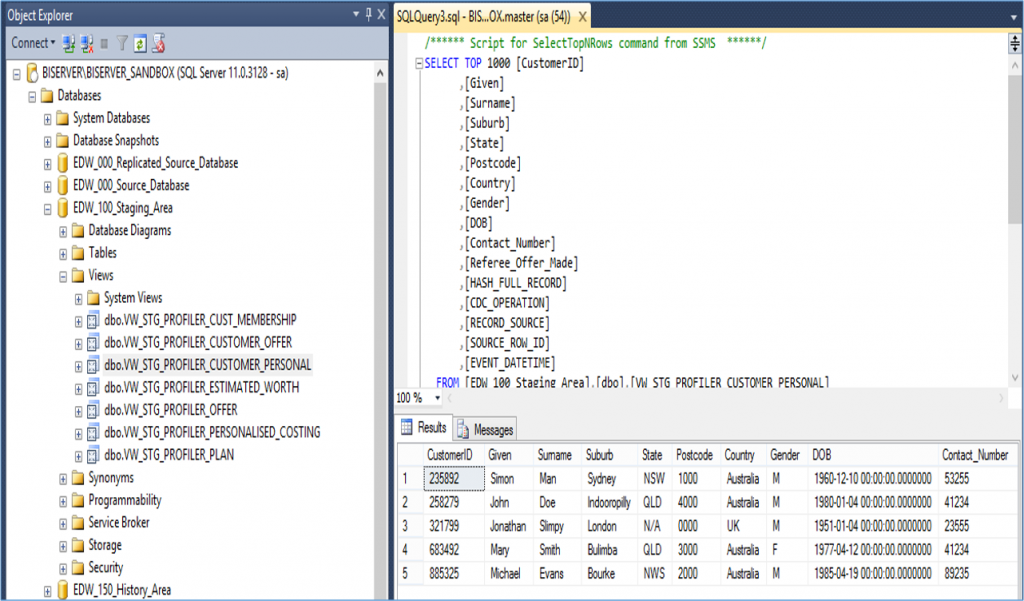Viewport: 1024px width, 601px height.
Task: Click the Stop icon in Object Explorer toolbar
Action: pyautogui.click(x=105, y=43)
